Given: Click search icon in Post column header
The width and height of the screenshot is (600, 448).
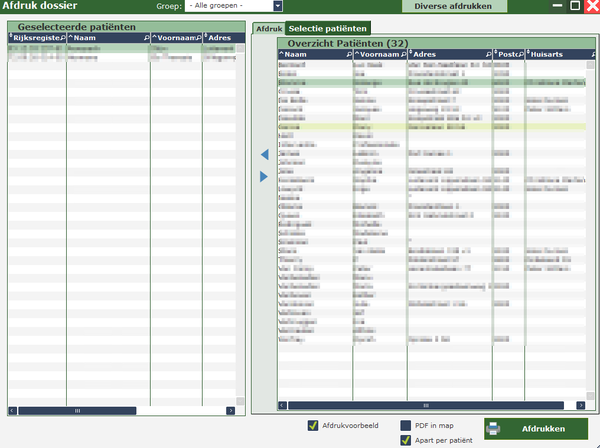Looking at the screenshot, I should [x=521, y=54].
